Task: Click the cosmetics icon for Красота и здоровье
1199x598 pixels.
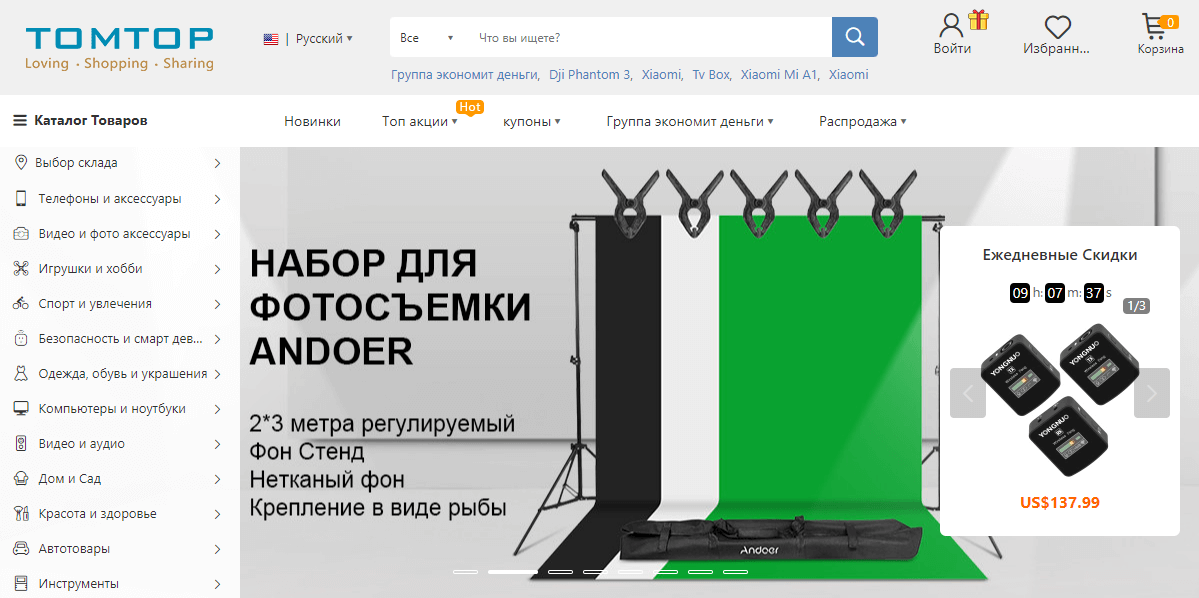Action: point(21,514)
